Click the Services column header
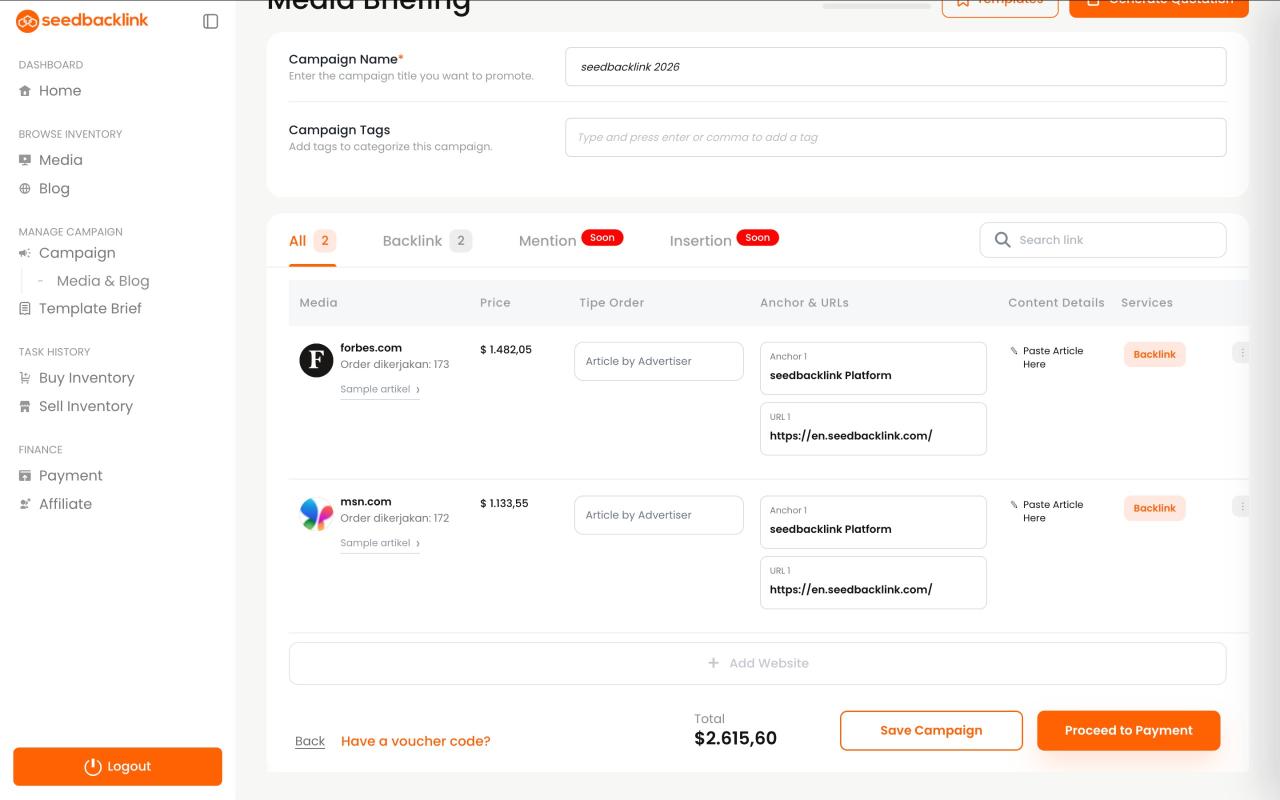1280x800 pixels. coord(1147,303)
